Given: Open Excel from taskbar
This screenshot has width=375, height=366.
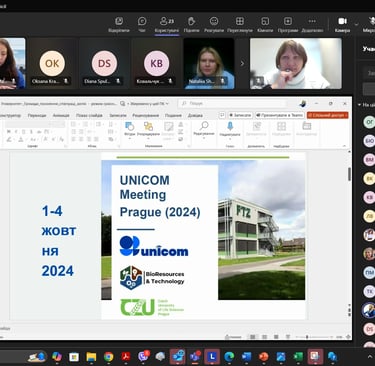Looking at the screenshot, I should tap(298, 357).
